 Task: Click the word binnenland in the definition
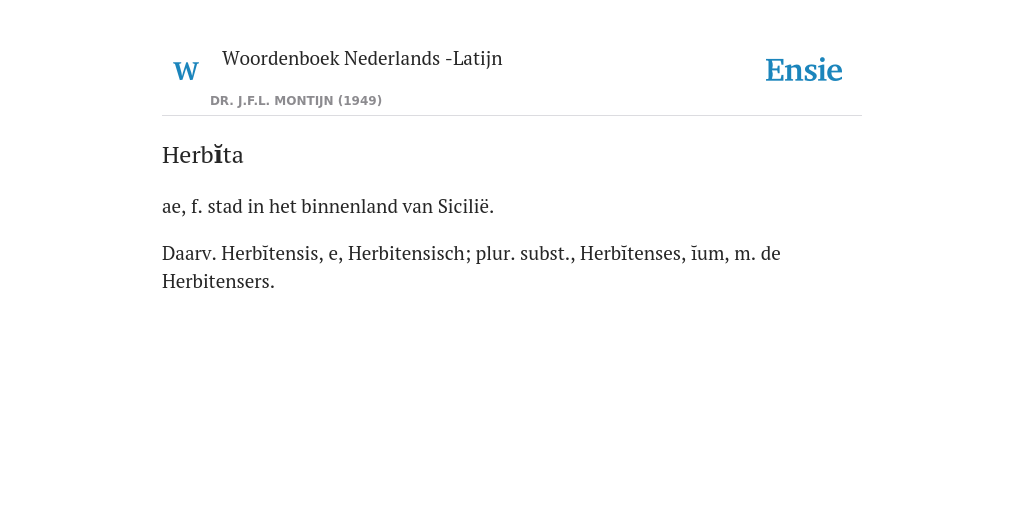coord(349,206)
